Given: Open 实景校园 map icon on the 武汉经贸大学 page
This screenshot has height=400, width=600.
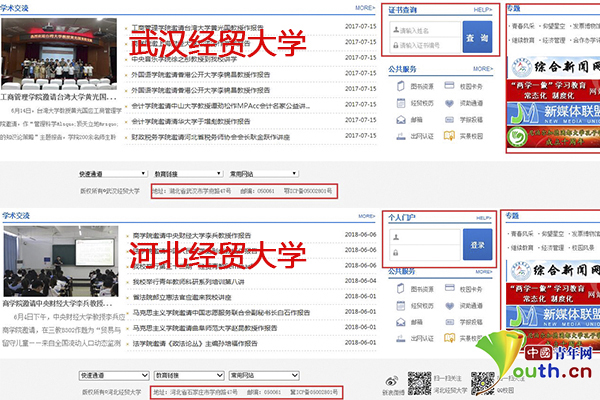Looking at the screenshot, I should (449, 136).
